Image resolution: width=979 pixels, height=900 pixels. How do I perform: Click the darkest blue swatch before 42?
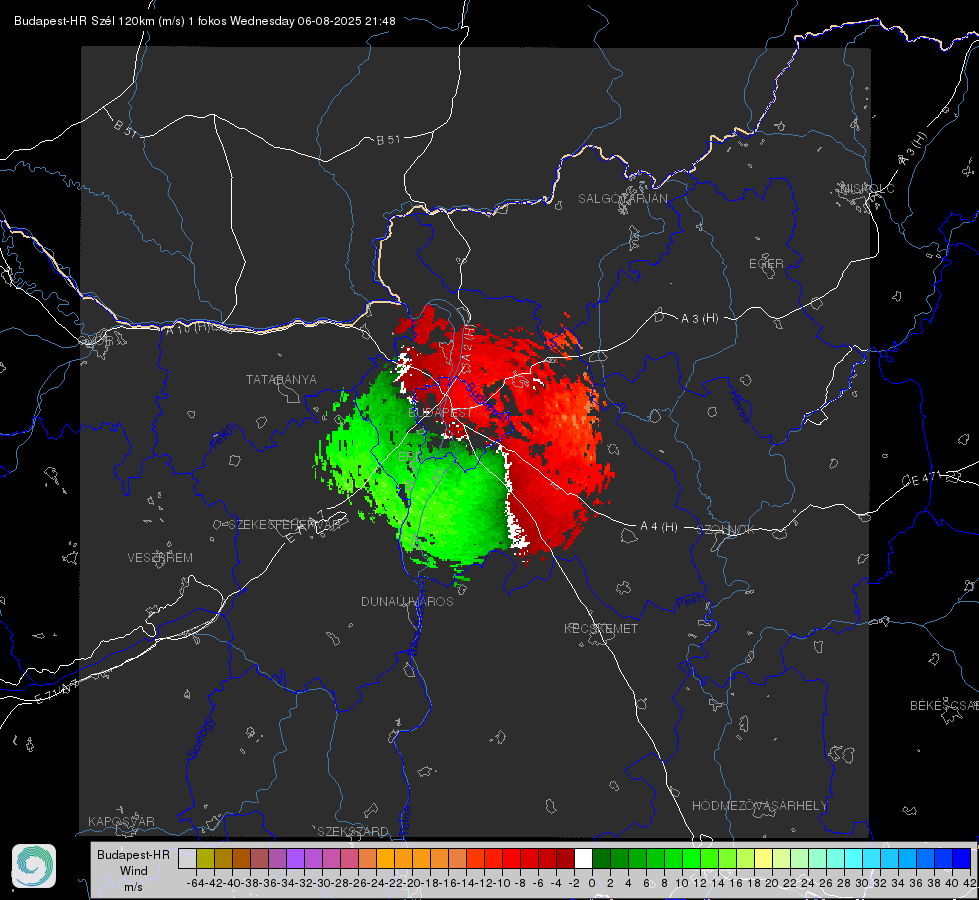[x=961, y=858]
